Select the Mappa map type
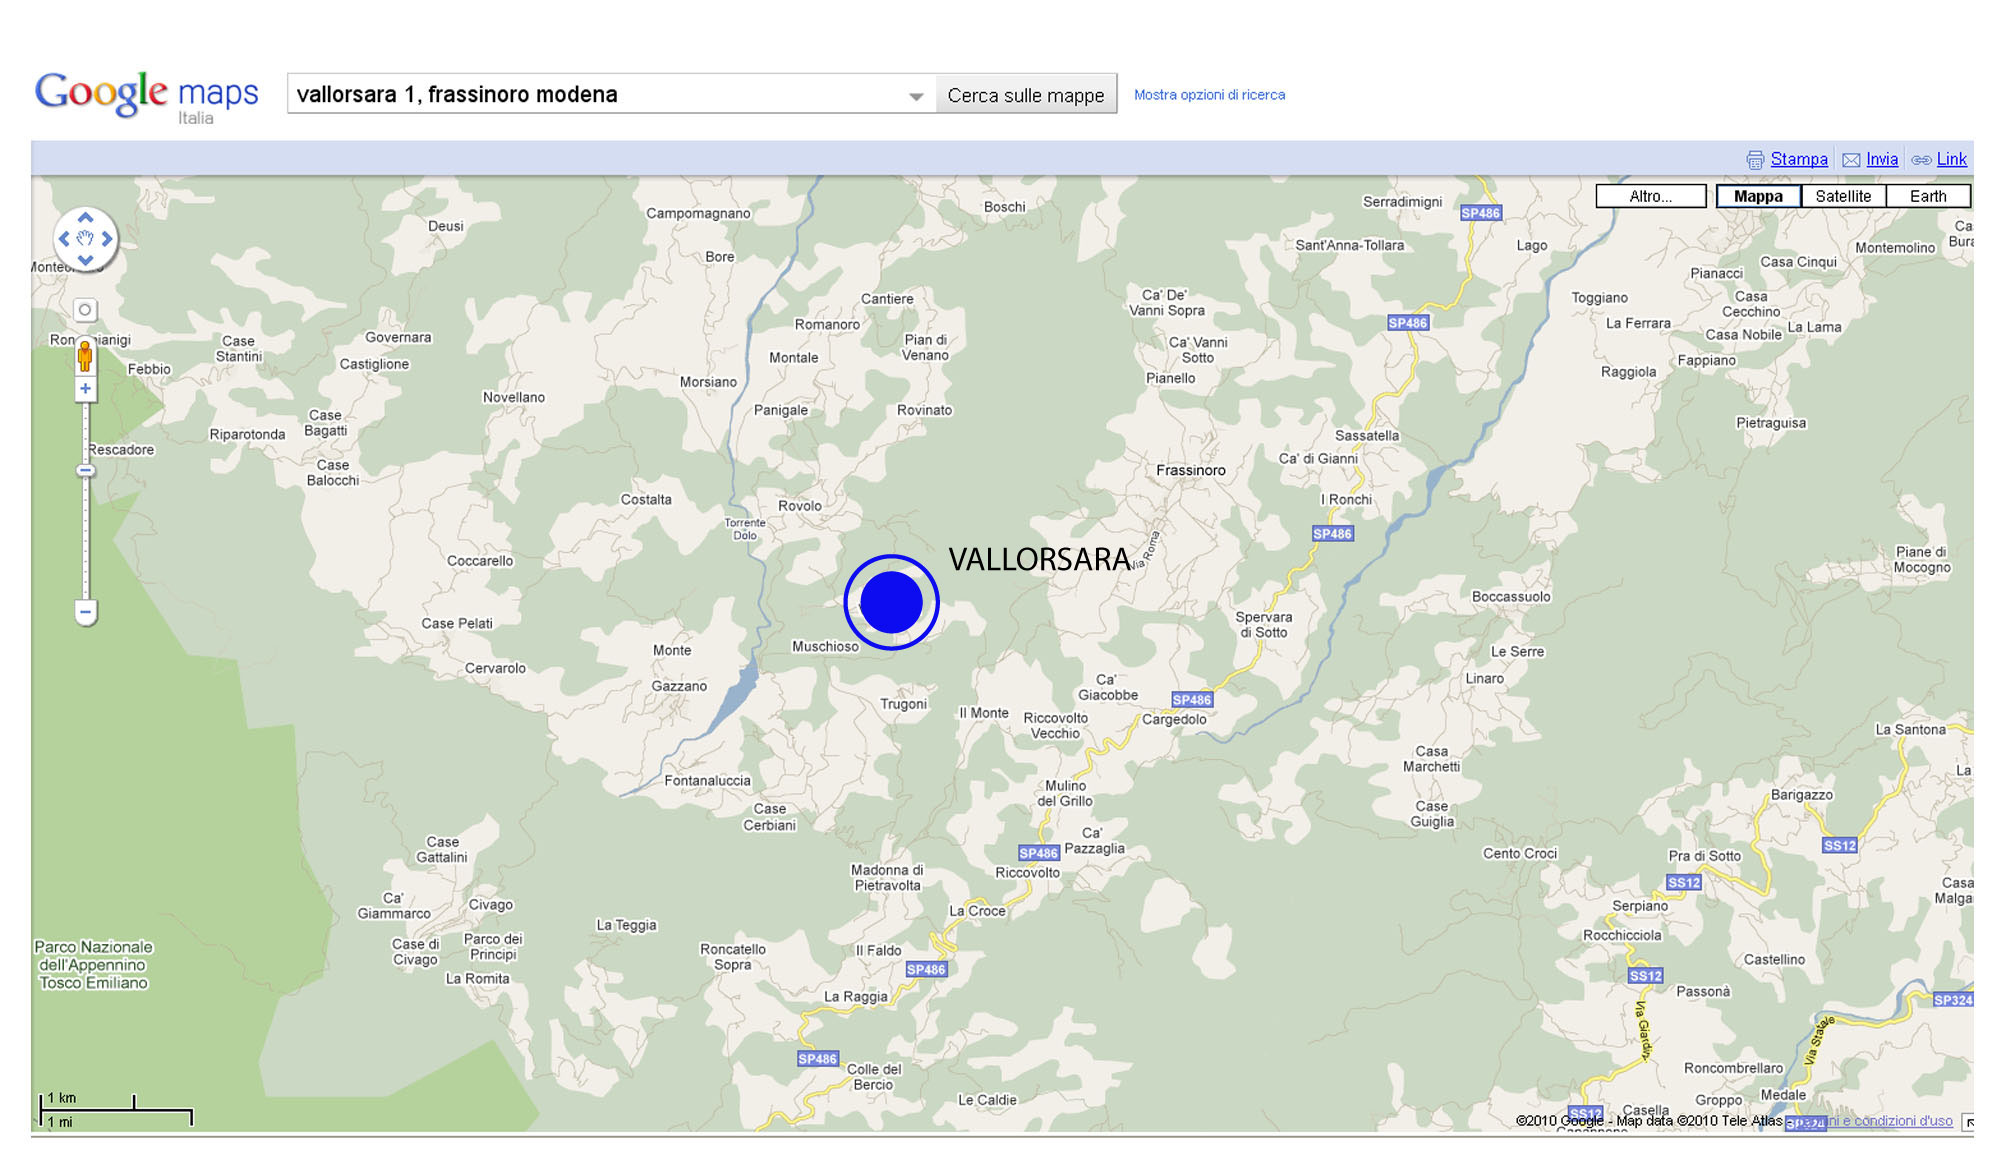This screenshot has height=1170, width=2005. (1758, 196)
